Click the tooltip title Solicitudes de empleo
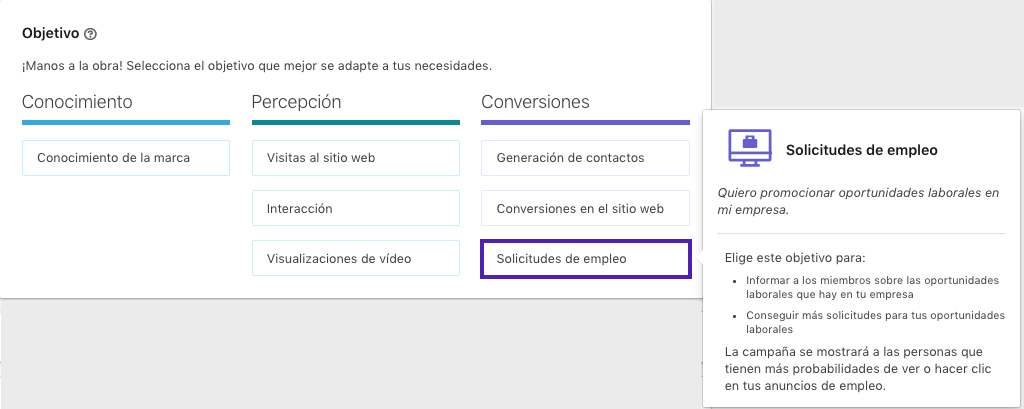Image resolution: width=1024 pixels, height=409 pixels. tap(862, 150)
